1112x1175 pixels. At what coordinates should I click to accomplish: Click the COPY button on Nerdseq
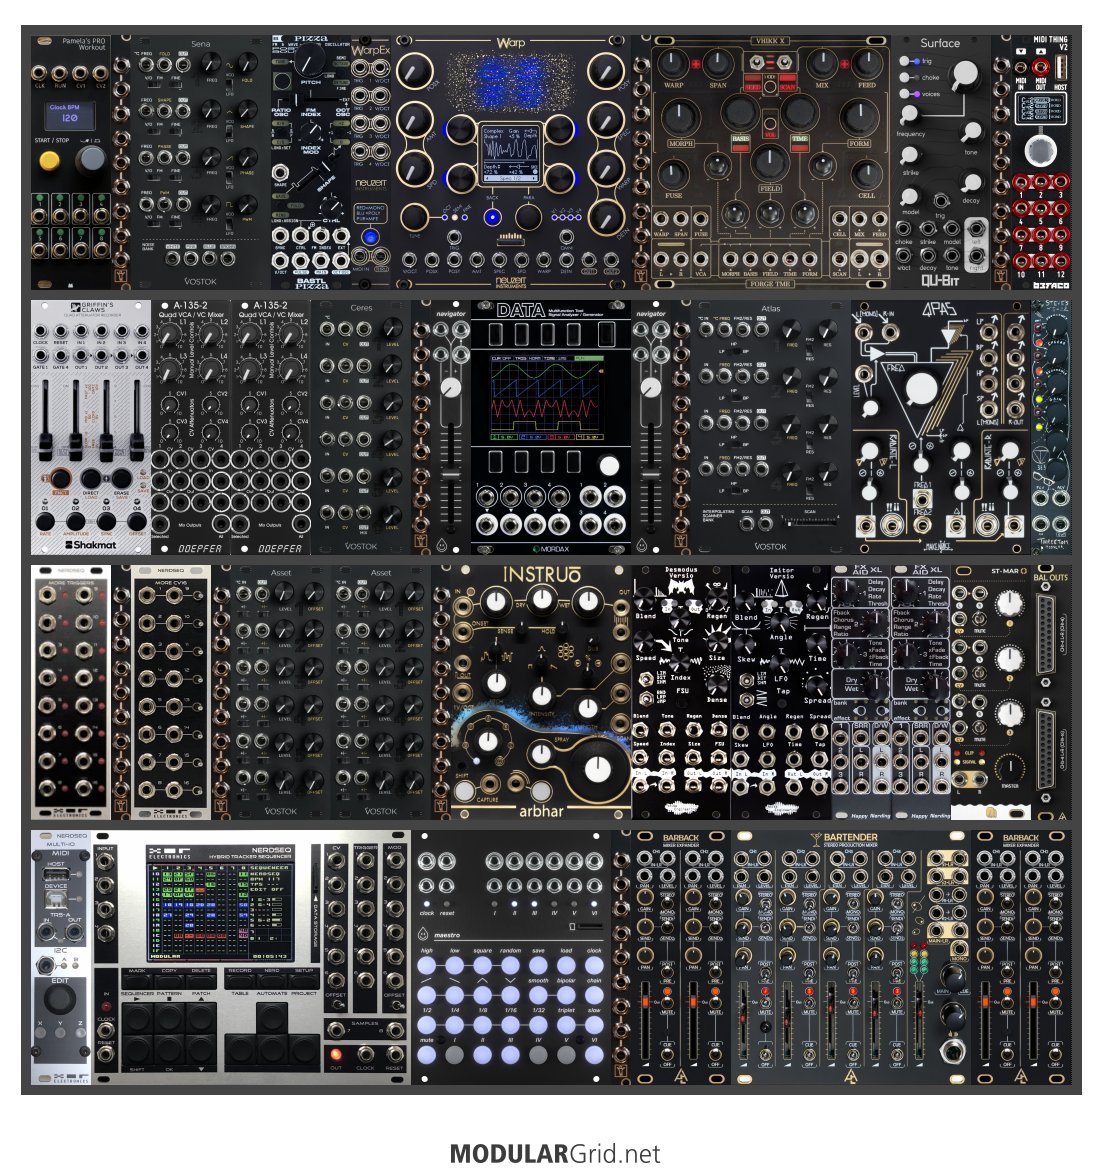pos(169,980)
